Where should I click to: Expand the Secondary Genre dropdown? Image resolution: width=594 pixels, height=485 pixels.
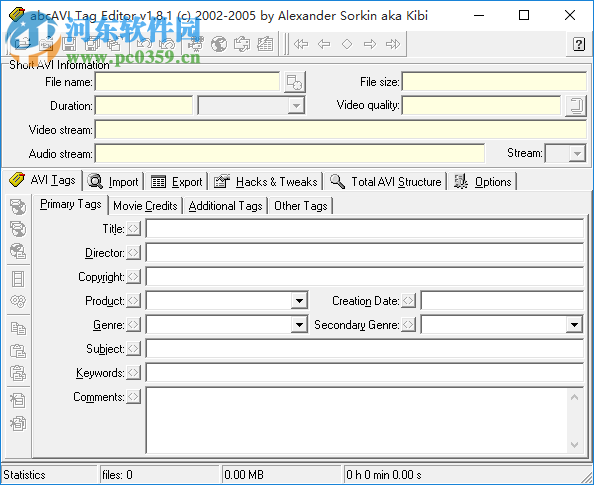(x=574, y=325)
